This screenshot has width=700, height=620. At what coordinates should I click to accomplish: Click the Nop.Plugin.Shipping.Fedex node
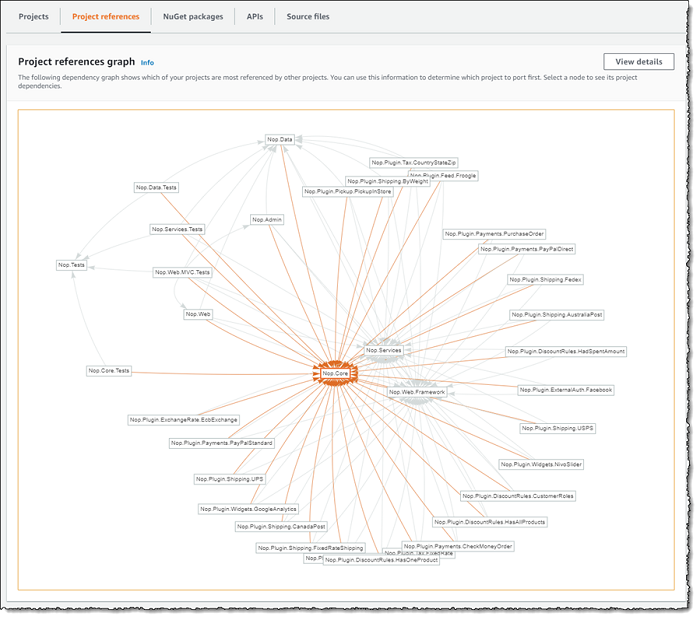point(545,280)
